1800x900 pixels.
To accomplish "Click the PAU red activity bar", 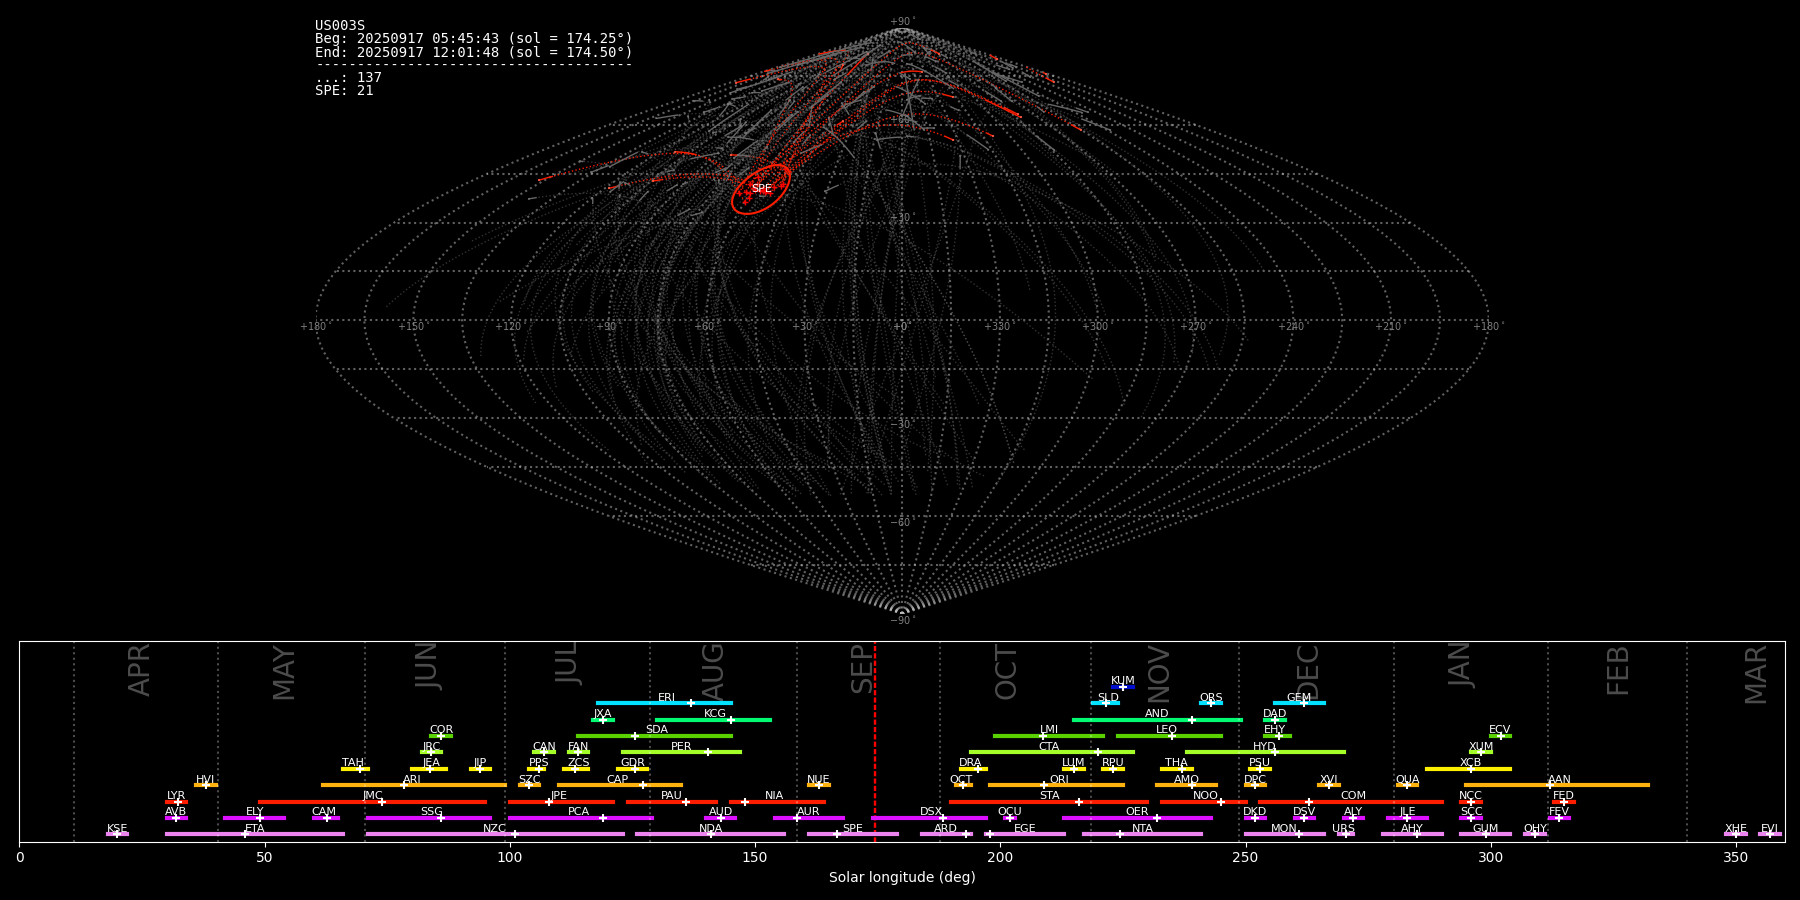I will [x=671, y=802].
